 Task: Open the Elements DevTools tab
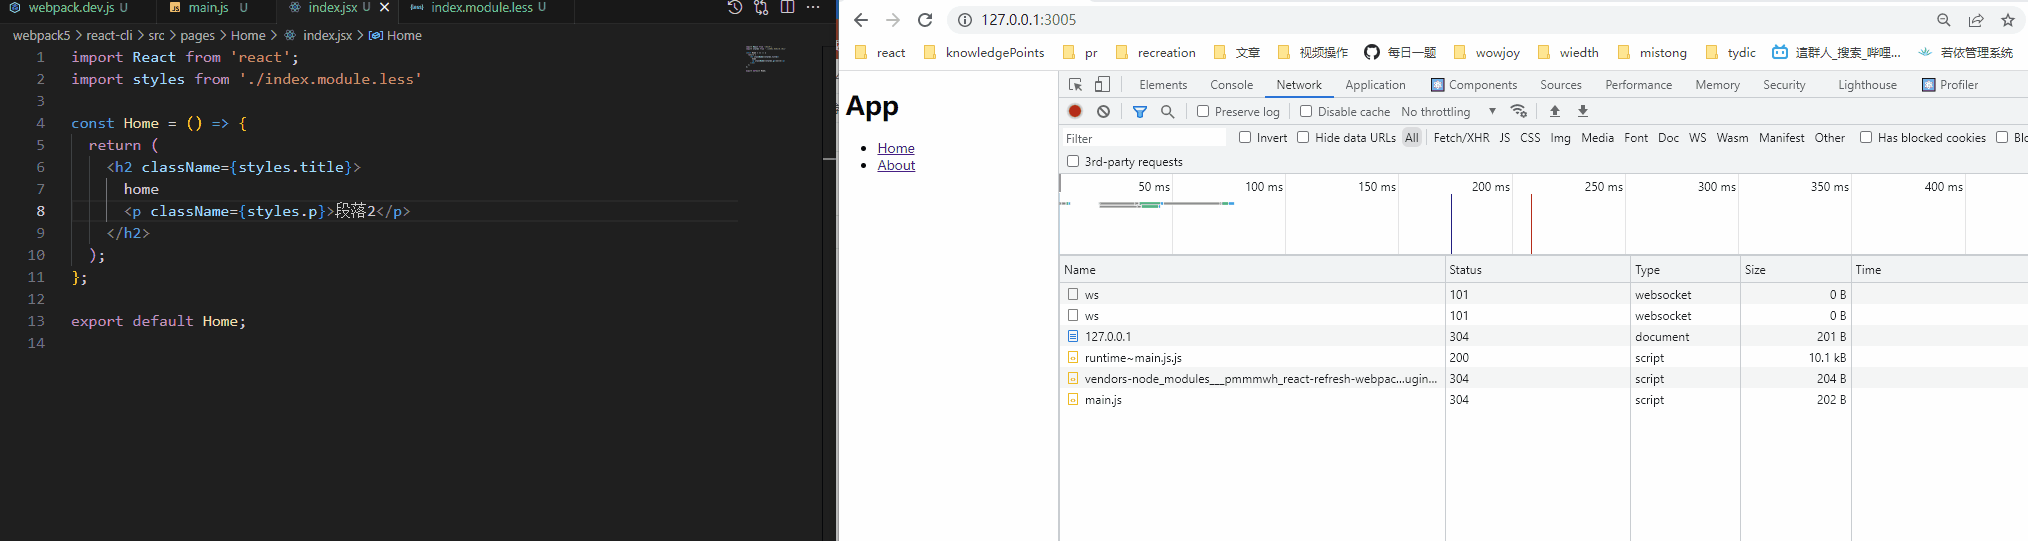point(1163,85)
